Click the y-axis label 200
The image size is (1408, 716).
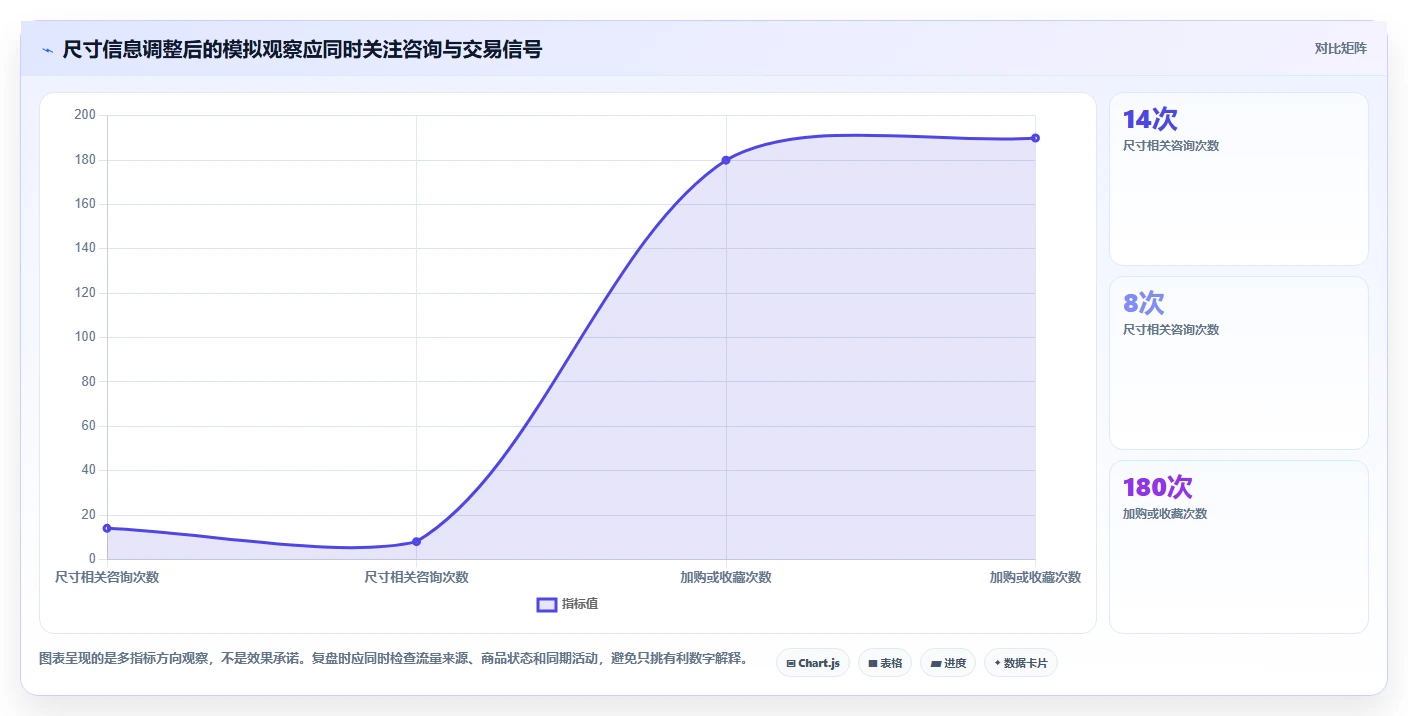[x=85, y=115]
